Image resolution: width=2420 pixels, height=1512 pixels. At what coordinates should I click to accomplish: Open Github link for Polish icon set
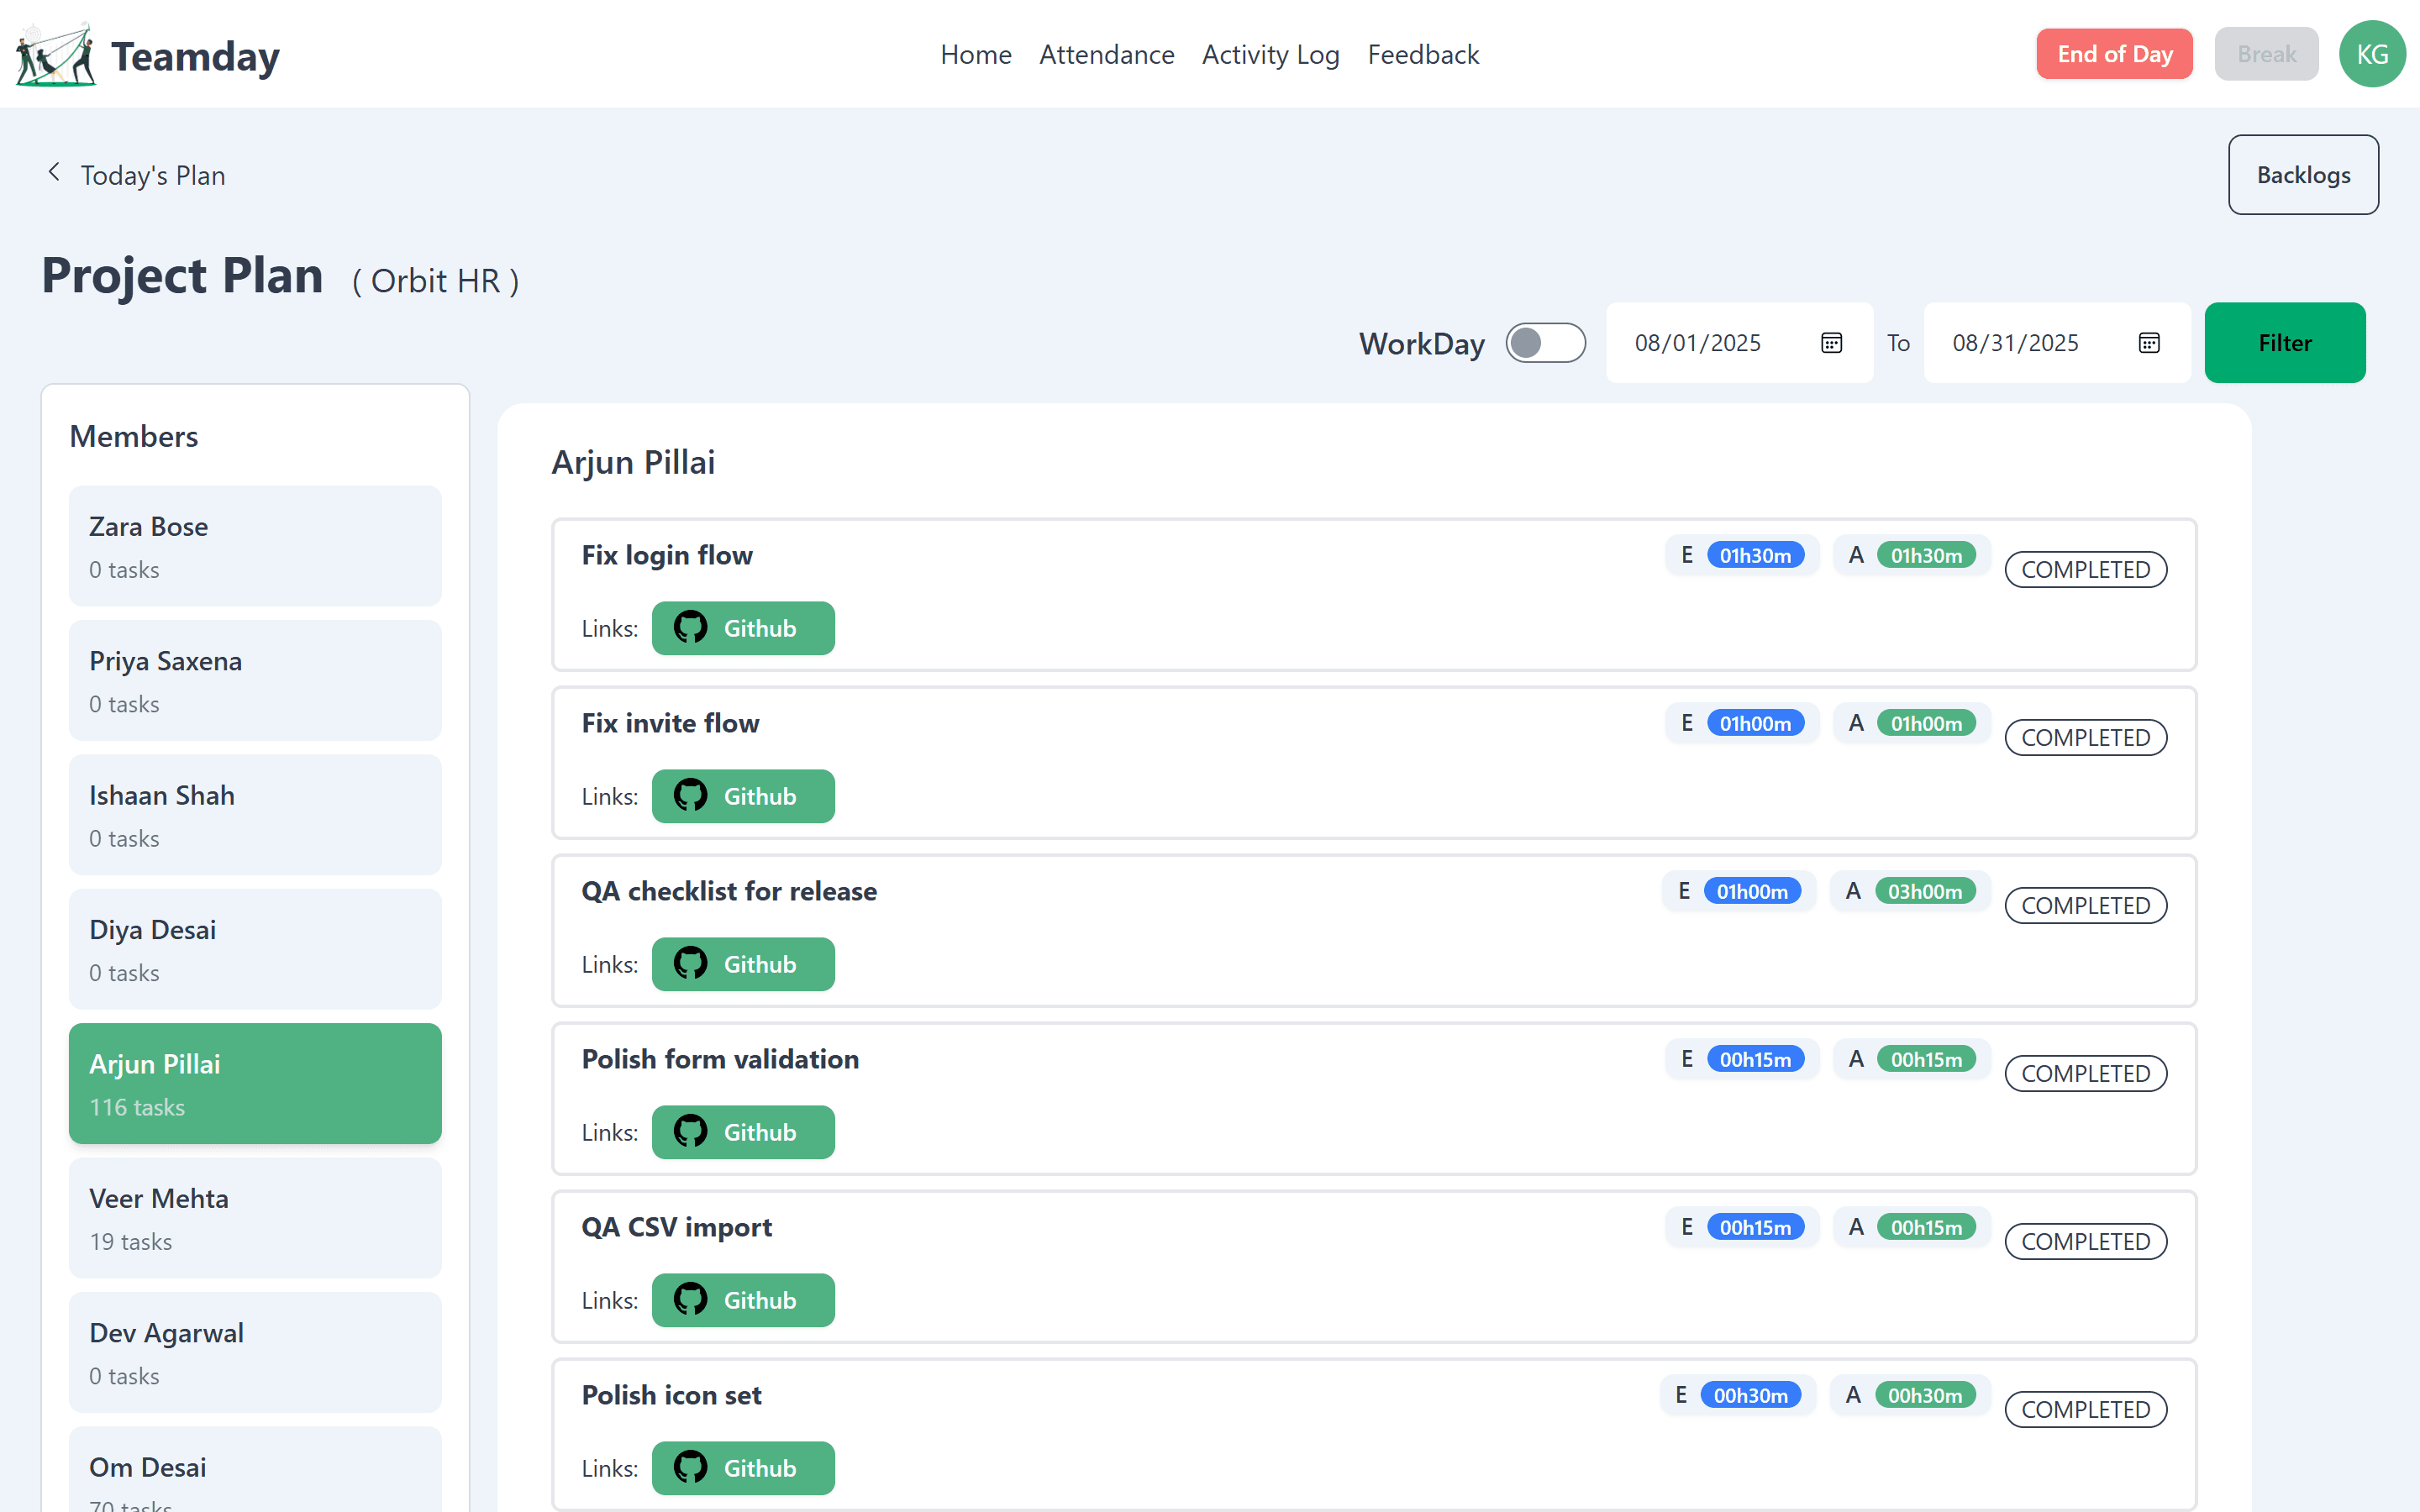coord(743,1468)
